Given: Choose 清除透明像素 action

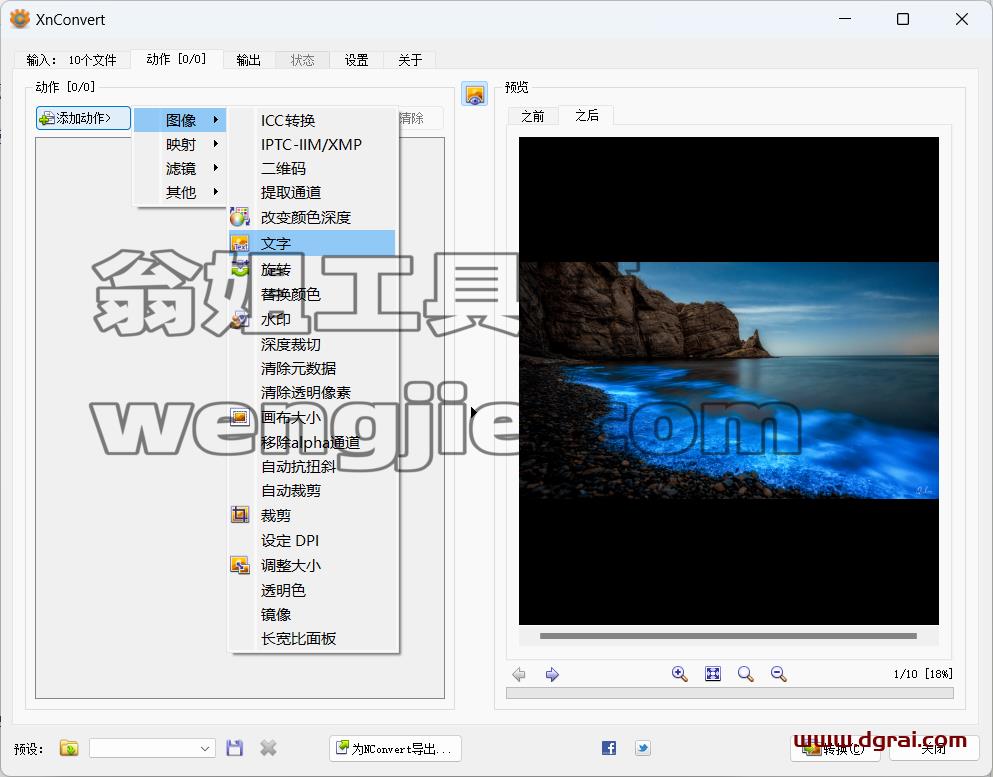Looking at the screenshot, I should 313,393.
